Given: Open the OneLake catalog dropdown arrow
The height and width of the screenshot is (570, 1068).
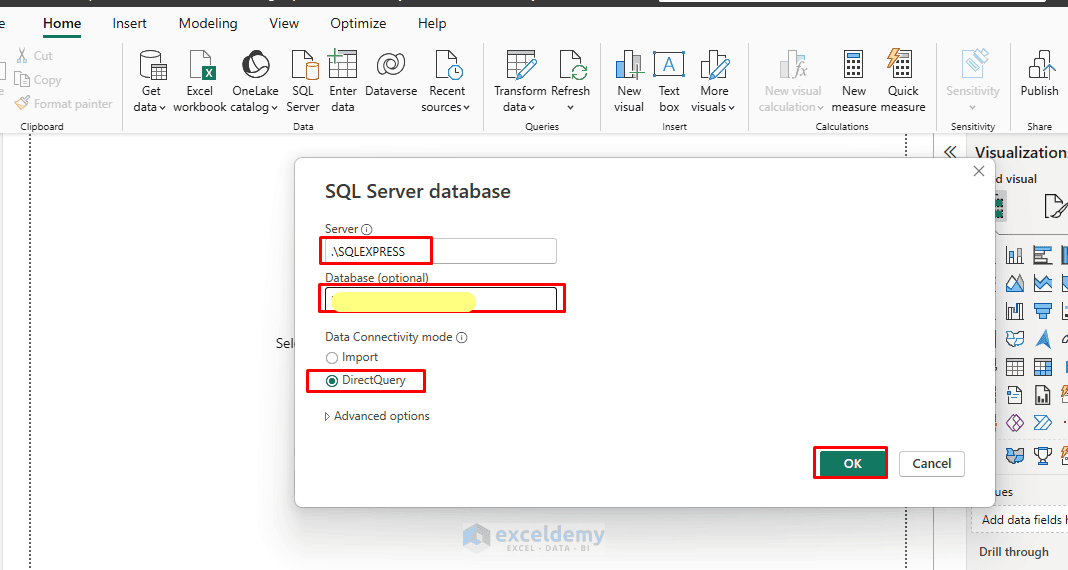Looking at the screenshot, I should [x=274, y=108].
